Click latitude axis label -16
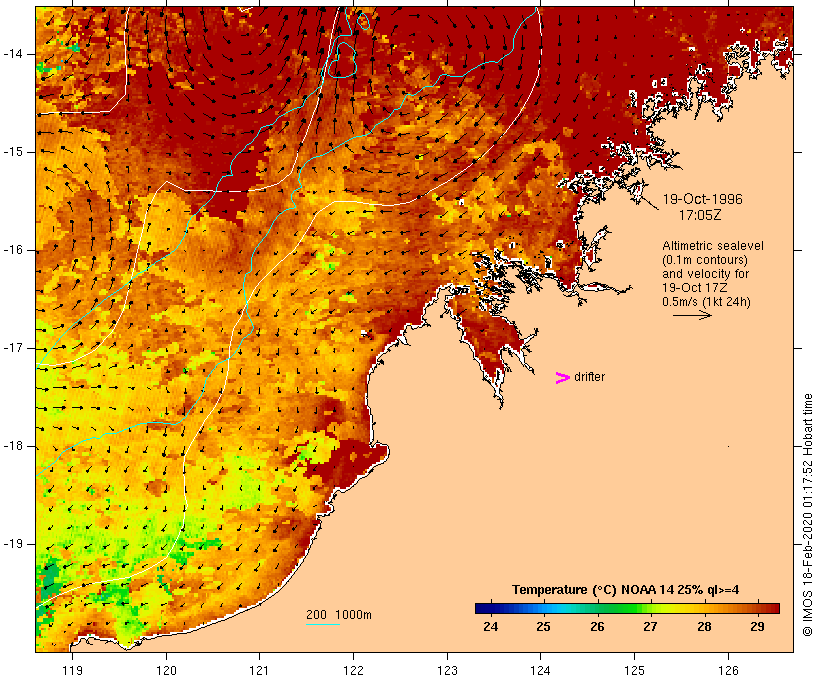This screenshot has height=680, width=820. tap(13, 250)
